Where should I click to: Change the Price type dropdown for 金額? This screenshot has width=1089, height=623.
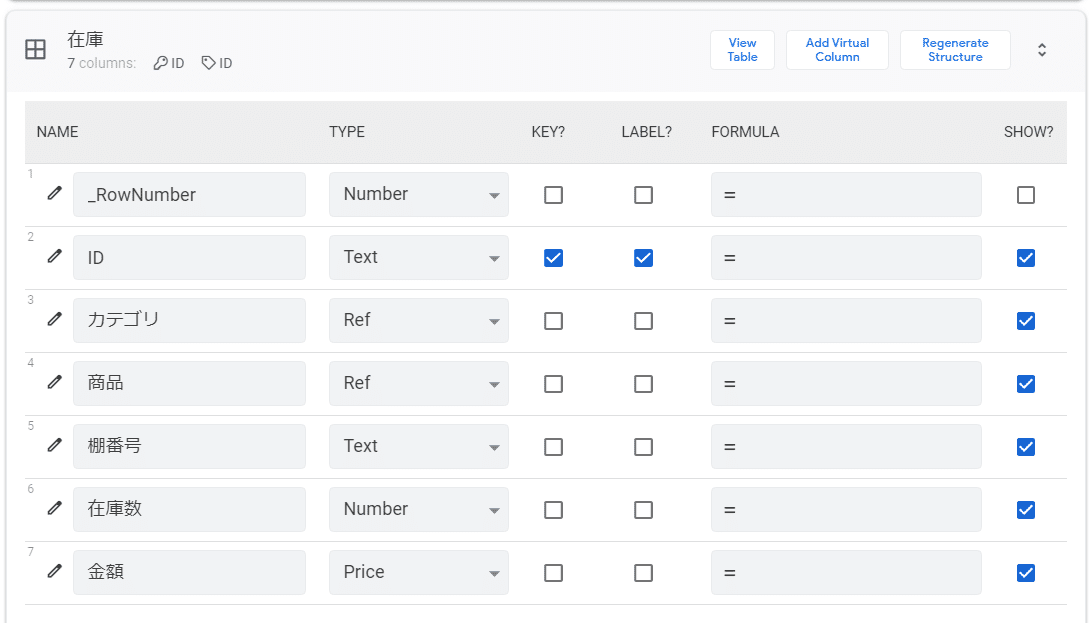point(418,573)
